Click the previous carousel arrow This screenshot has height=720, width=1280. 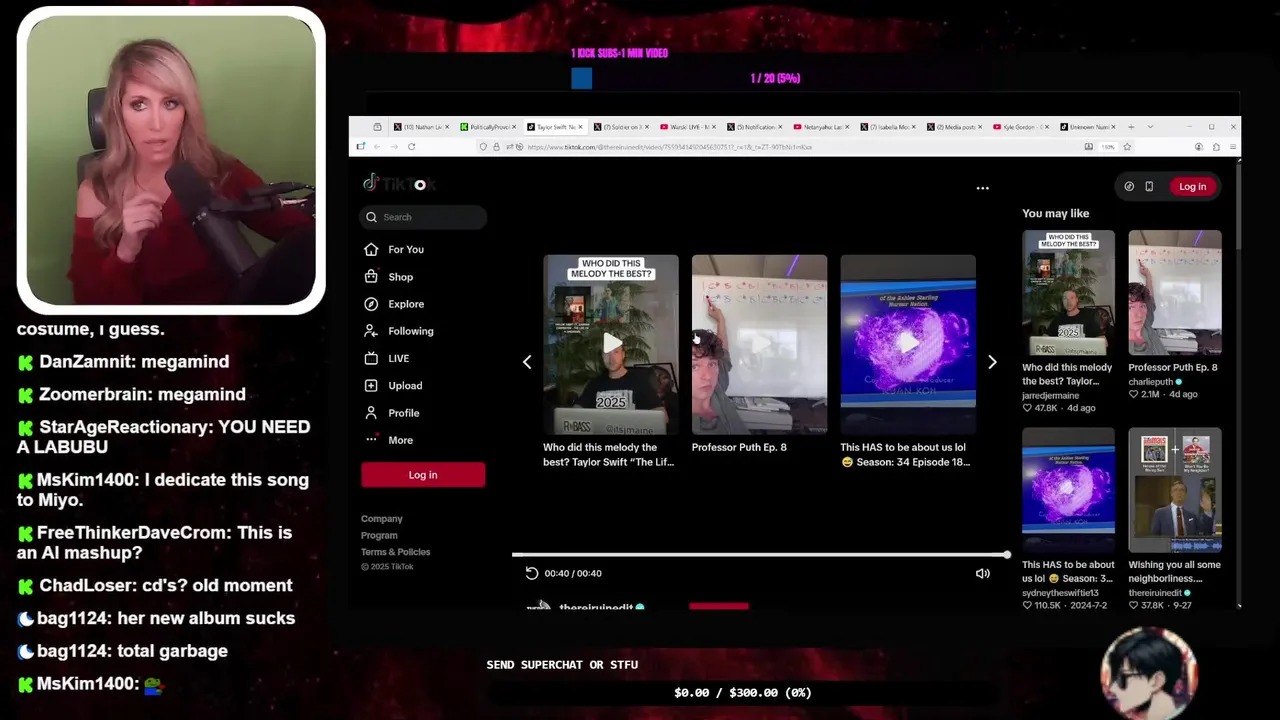527,362
